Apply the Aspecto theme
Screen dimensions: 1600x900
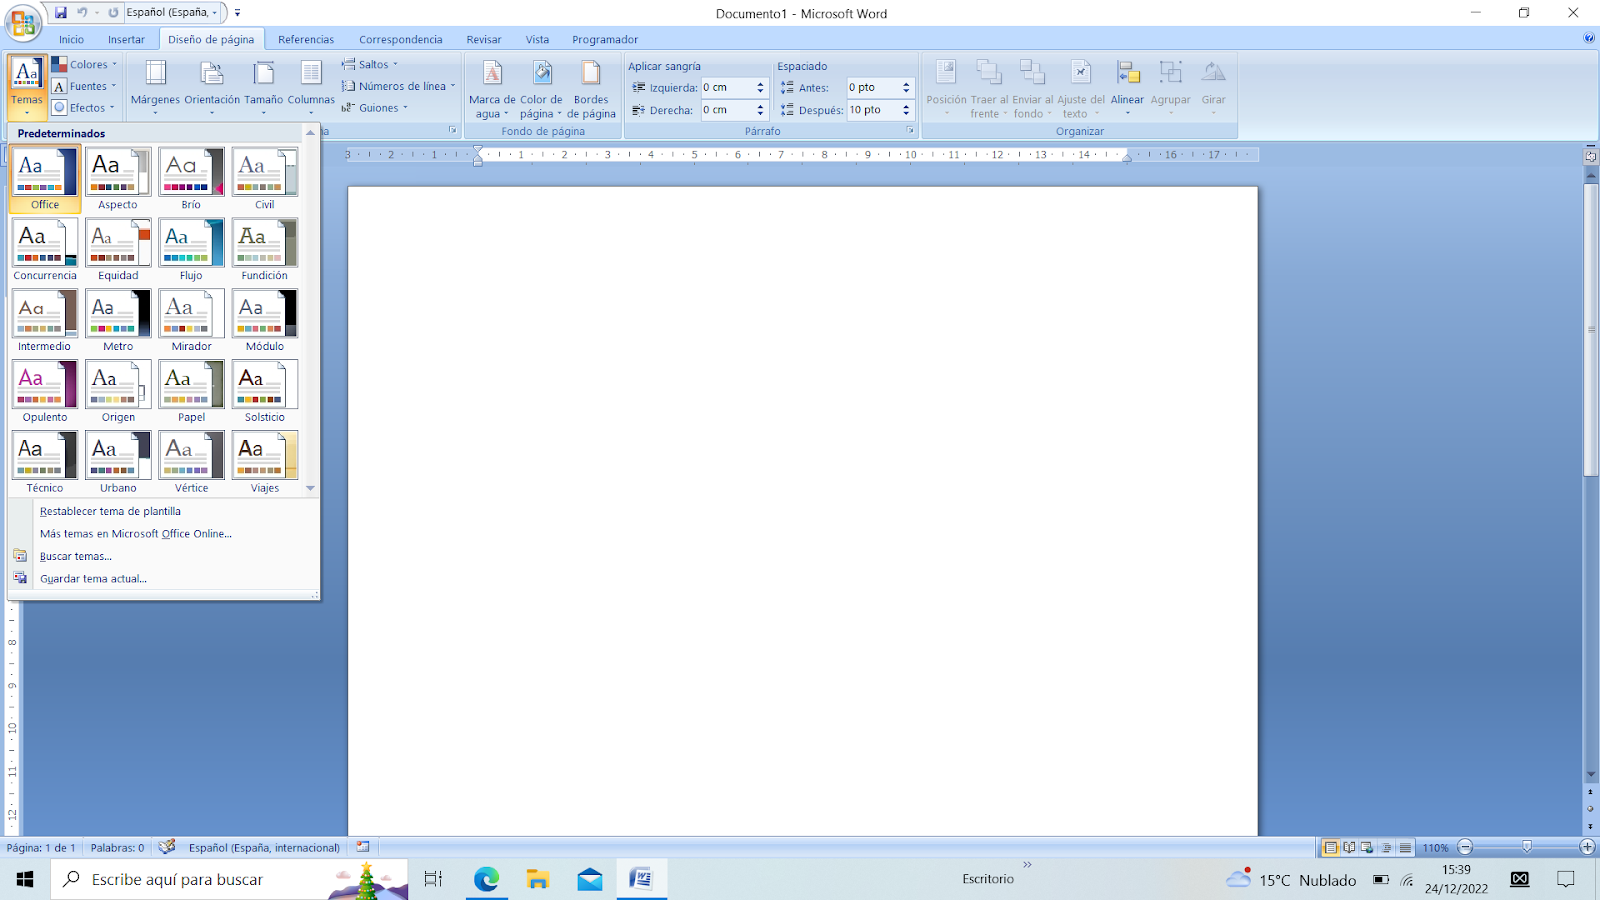pyautogui.click(x=118, y=179)
